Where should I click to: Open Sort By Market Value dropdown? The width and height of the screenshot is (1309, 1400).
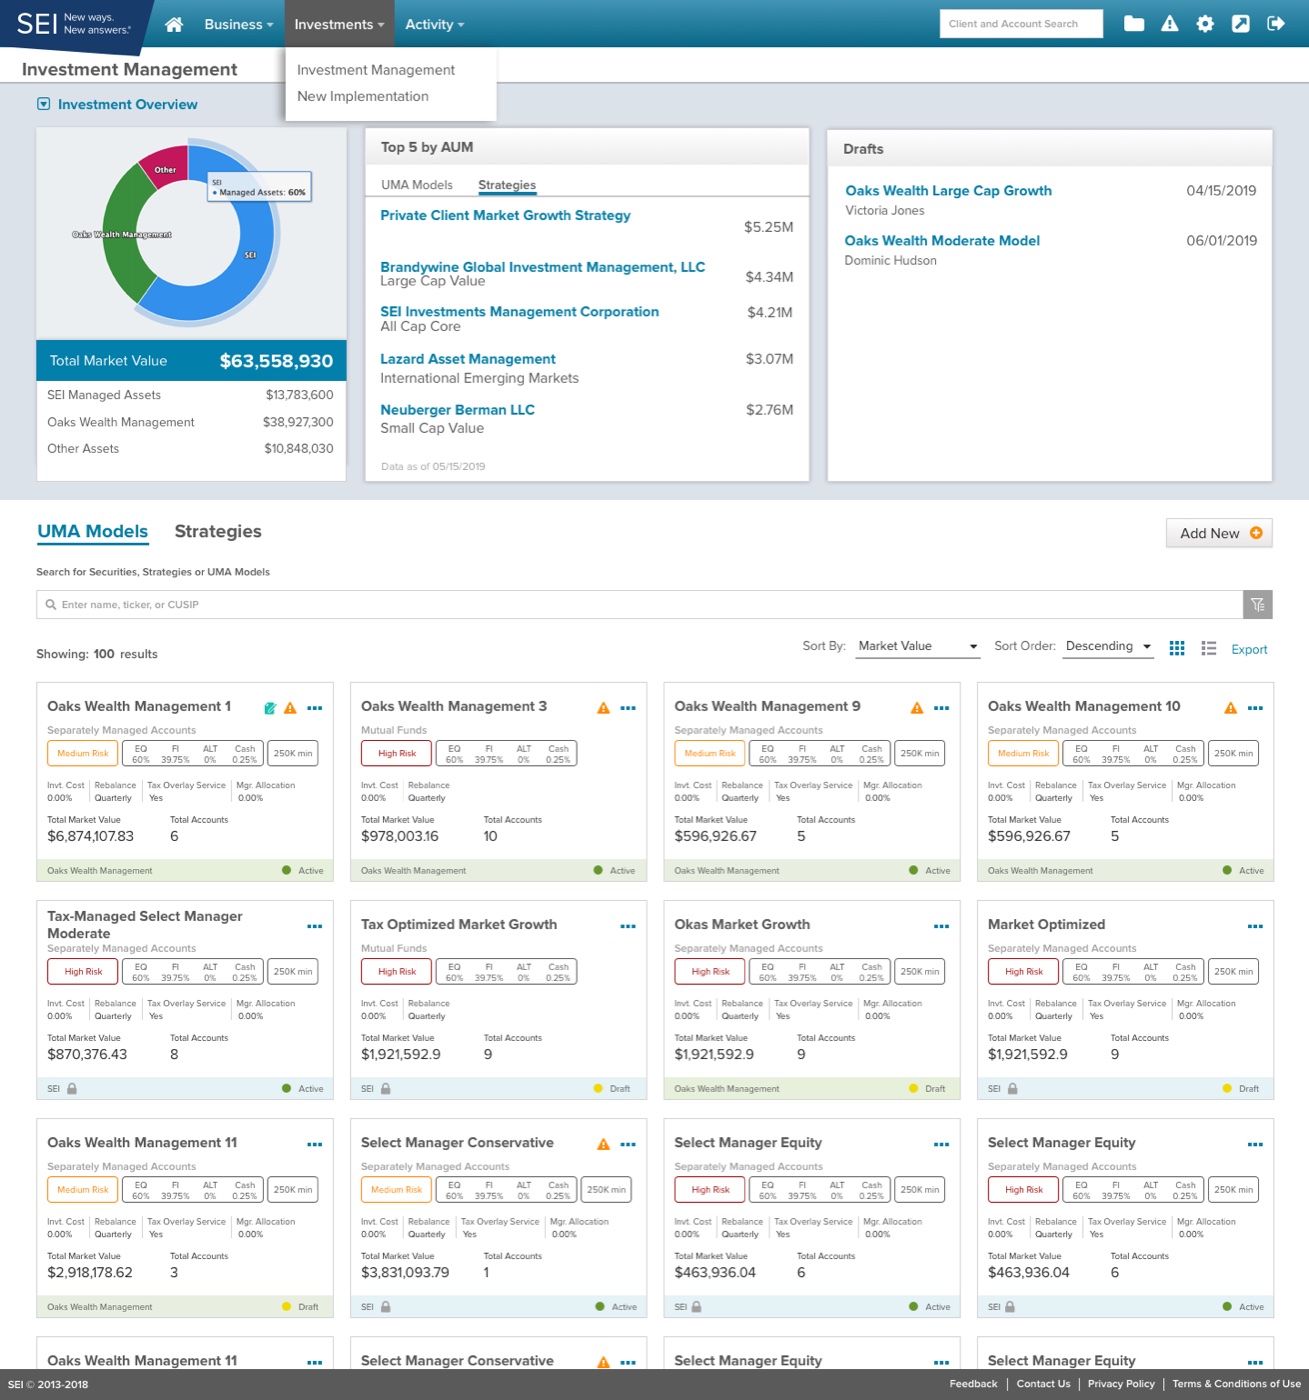pyautogui.click(x=917, y=646)
